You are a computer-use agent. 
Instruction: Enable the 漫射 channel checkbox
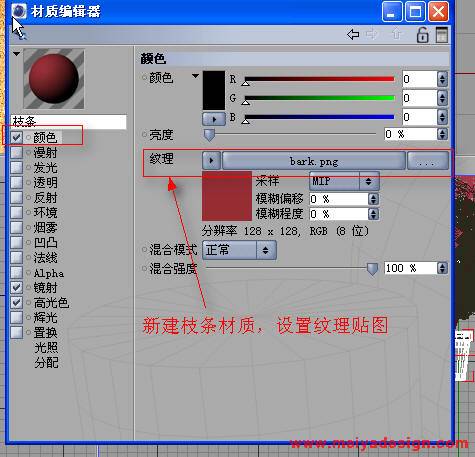(16, 152)
